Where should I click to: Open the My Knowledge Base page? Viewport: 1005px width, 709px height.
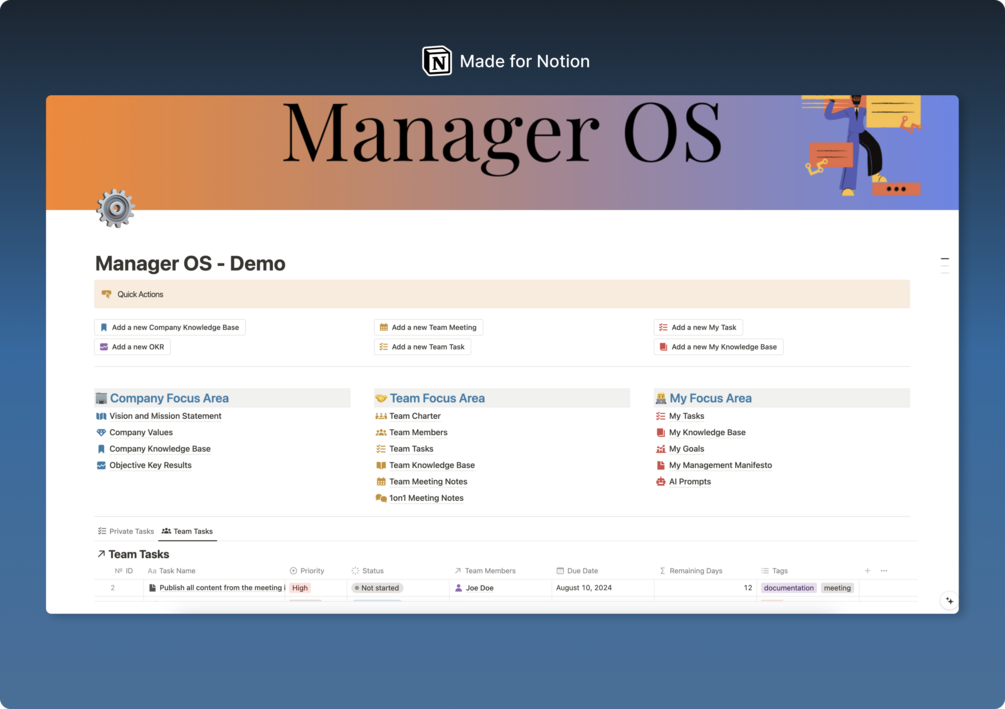coord(707,433)
